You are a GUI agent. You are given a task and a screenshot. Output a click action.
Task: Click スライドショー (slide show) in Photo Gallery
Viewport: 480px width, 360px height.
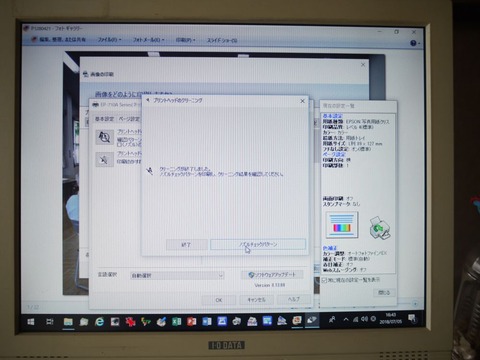coord(222,40)
